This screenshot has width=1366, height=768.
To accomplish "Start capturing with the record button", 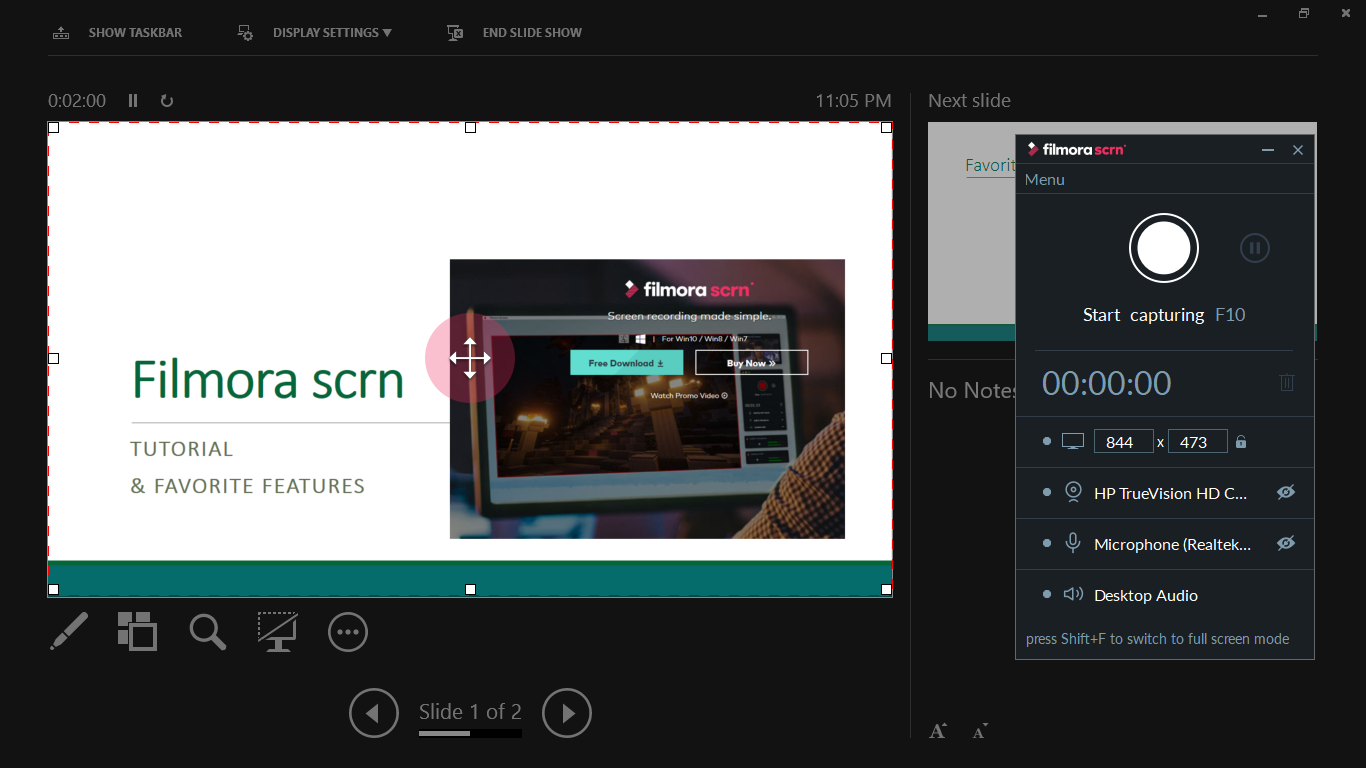I will click(1163, 247).
